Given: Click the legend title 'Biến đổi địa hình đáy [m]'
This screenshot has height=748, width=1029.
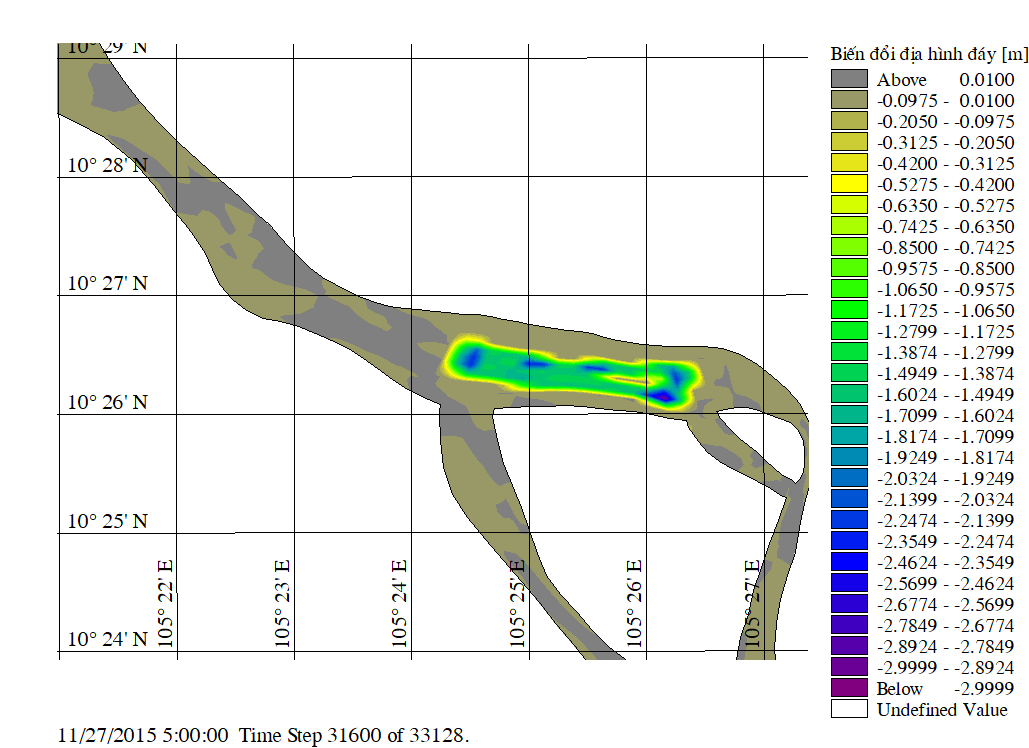Looking at the screenshot, I should coord(929,53).
